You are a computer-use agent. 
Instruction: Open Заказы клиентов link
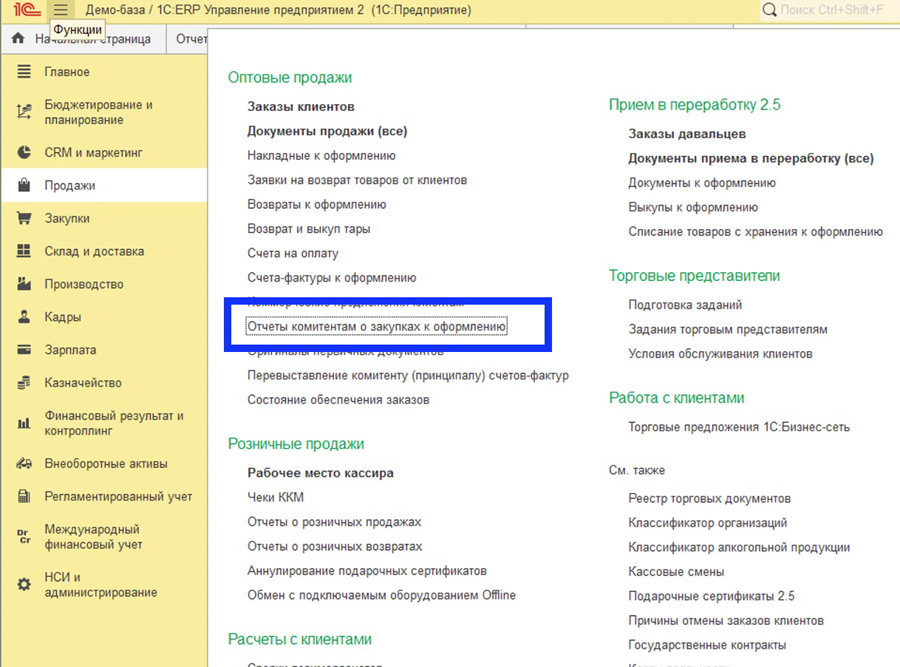(x=301, y=107)
